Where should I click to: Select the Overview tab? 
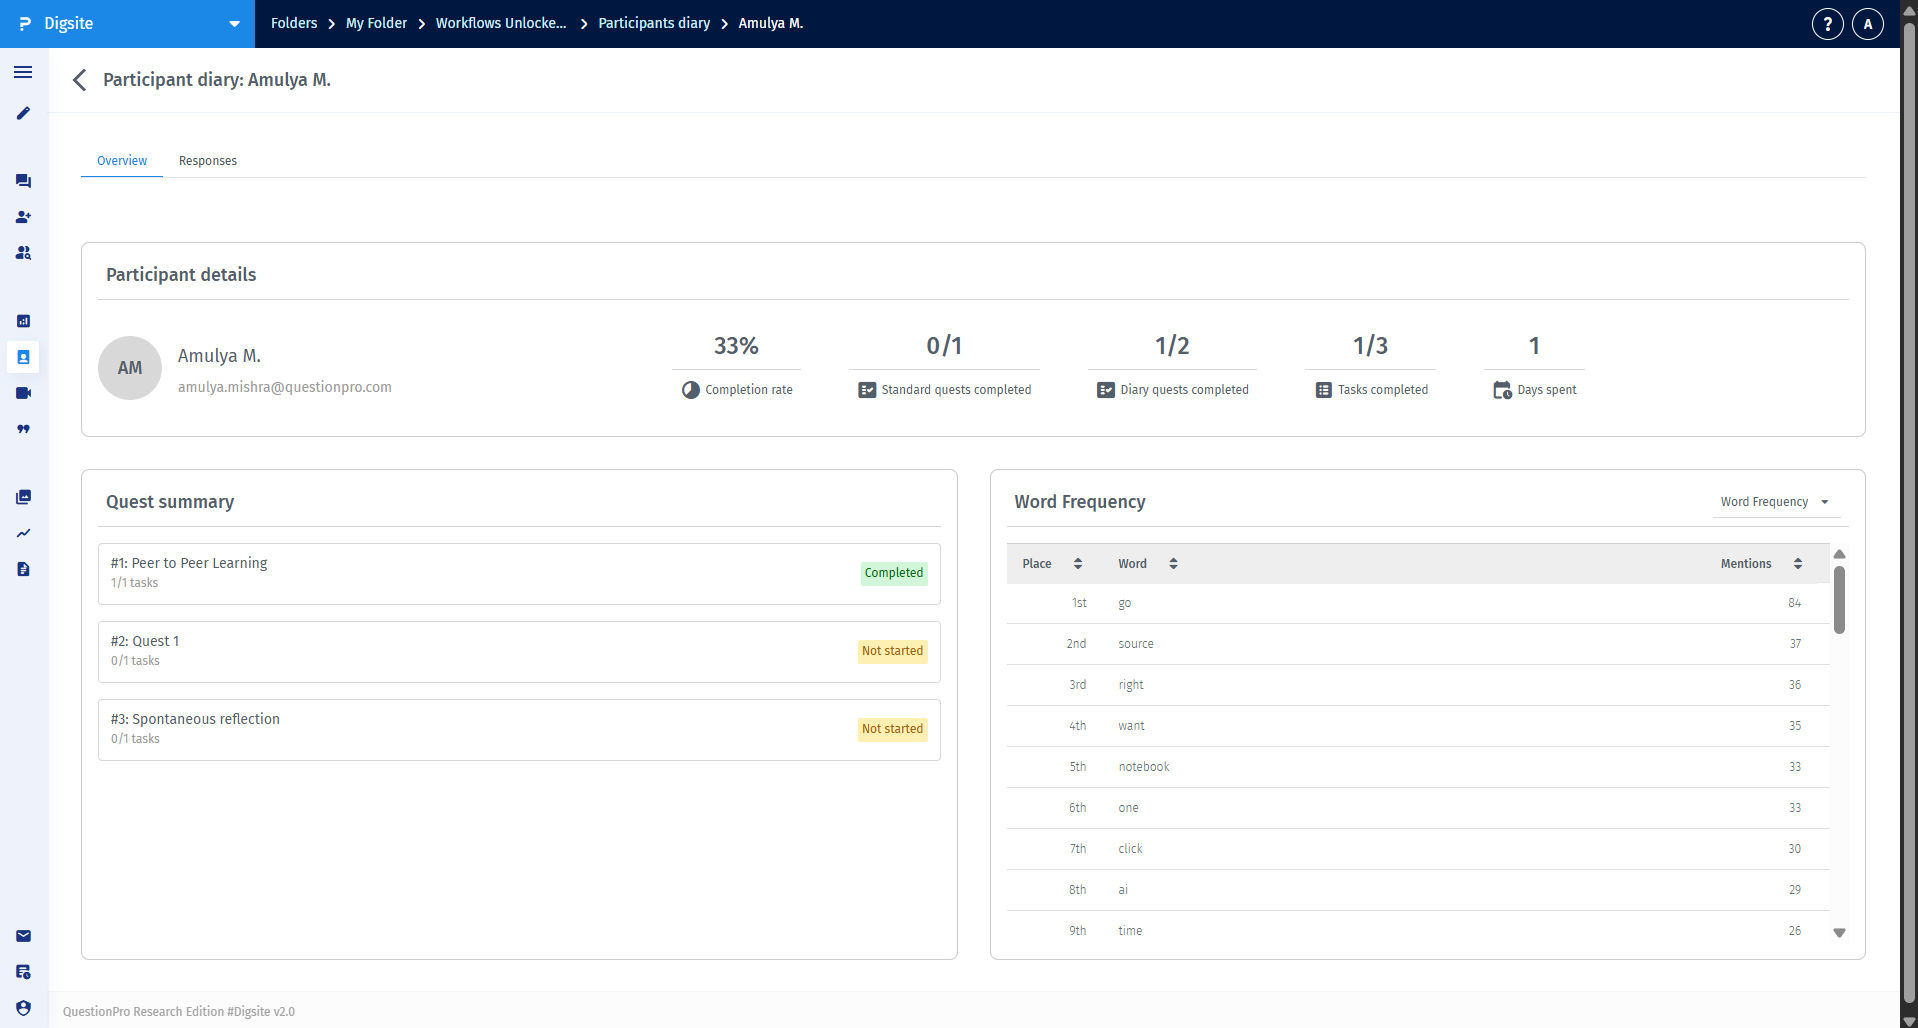coord(122,161)
